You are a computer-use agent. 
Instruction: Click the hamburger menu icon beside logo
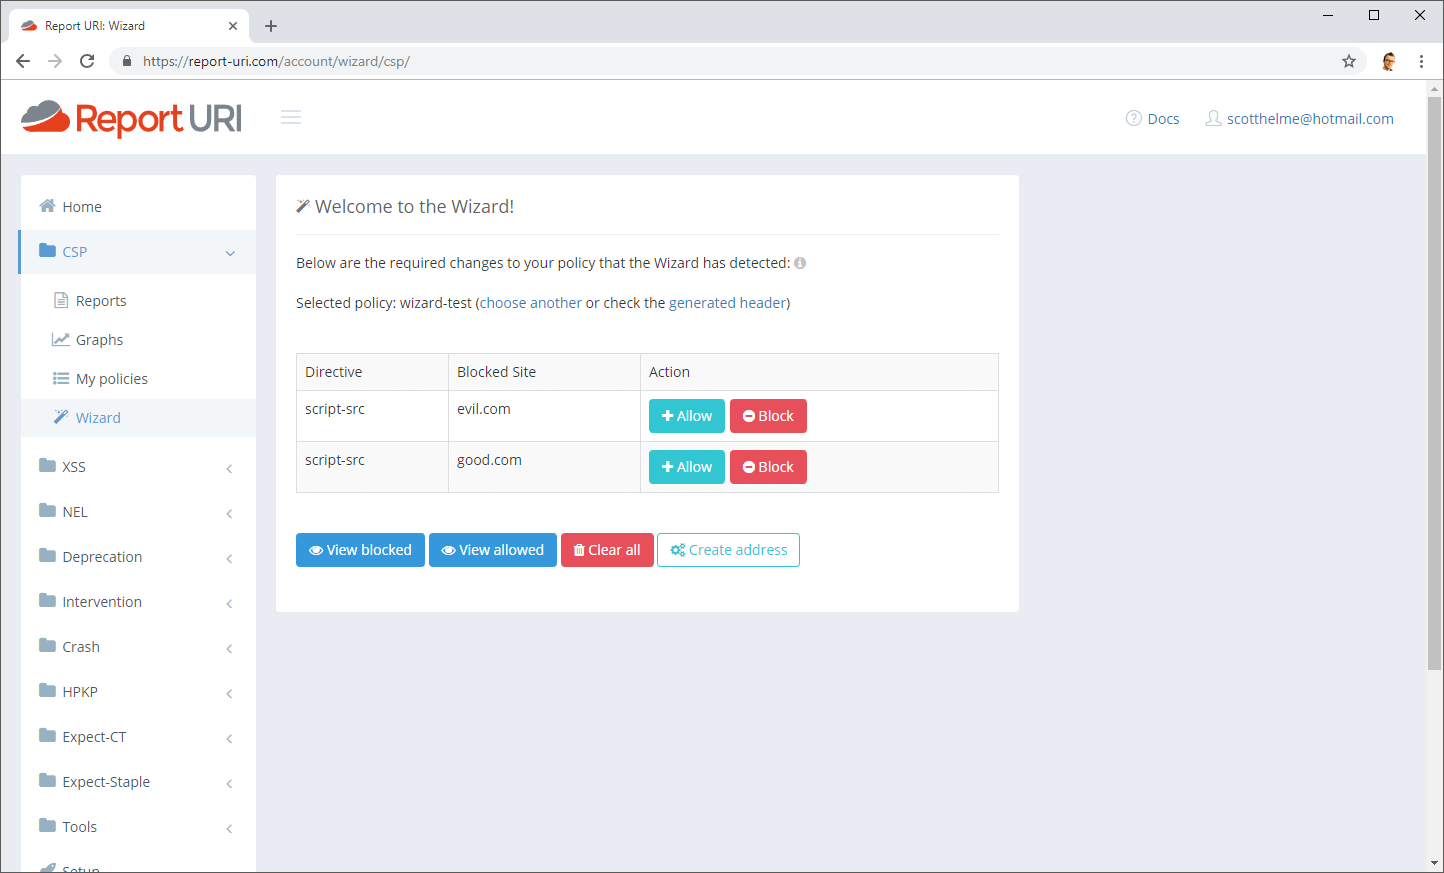(x=291, y=117)
